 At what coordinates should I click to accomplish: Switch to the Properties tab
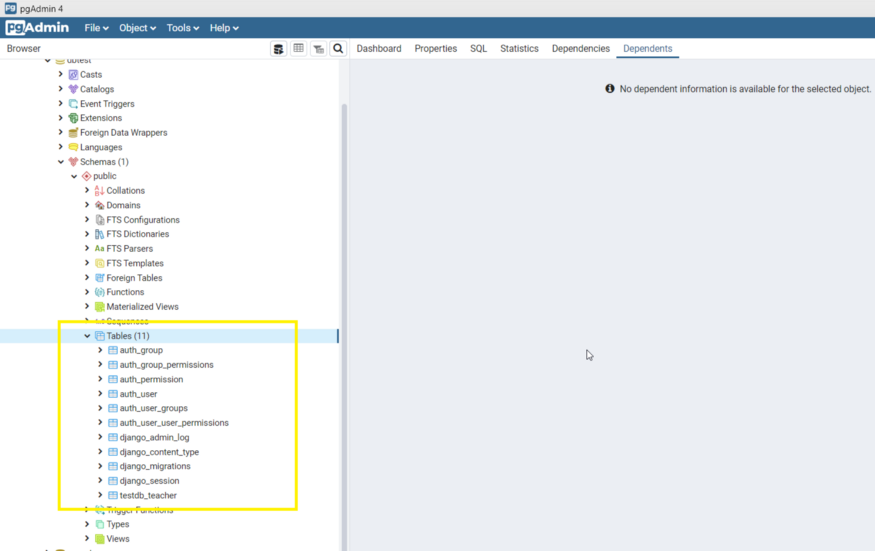(x=436, y=49)
